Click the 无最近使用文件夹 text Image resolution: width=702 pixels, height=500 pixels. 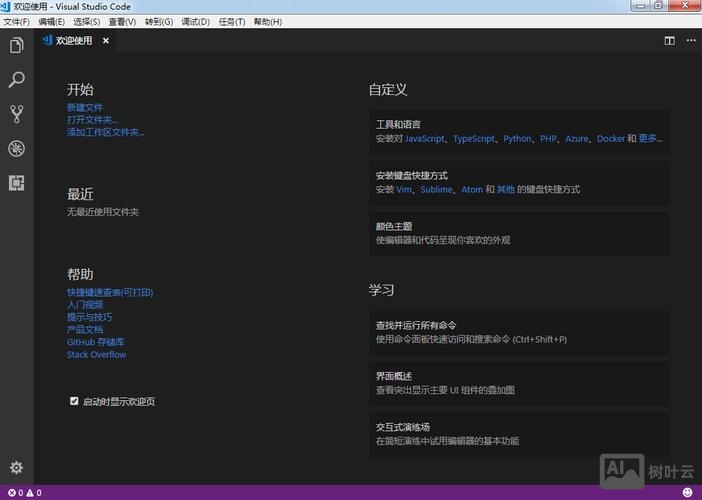(103, 212)
